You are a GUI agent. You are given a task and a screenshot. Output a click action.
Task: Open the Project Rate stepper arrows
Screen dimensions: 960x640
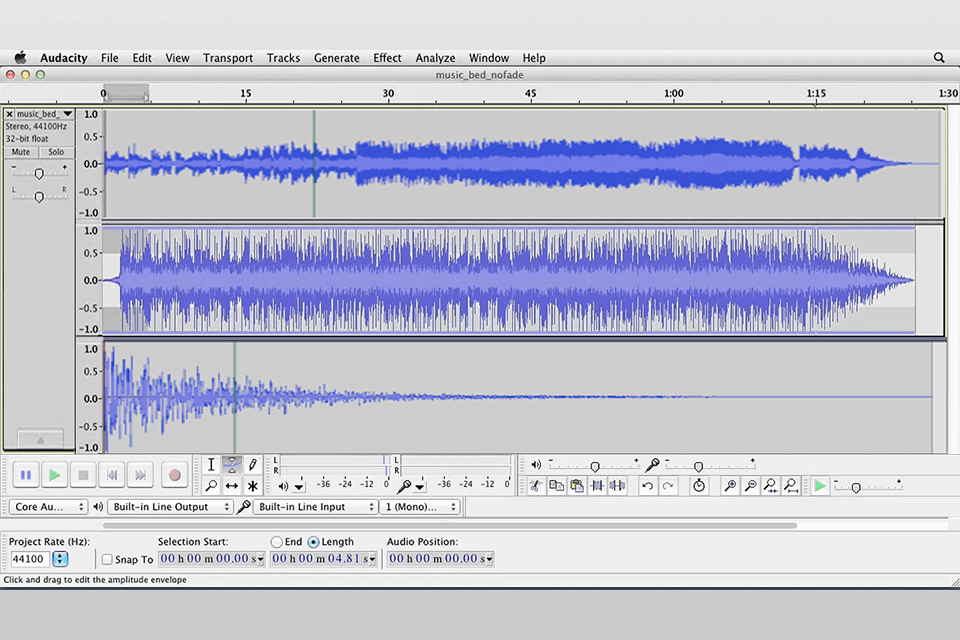click(60, 559)
